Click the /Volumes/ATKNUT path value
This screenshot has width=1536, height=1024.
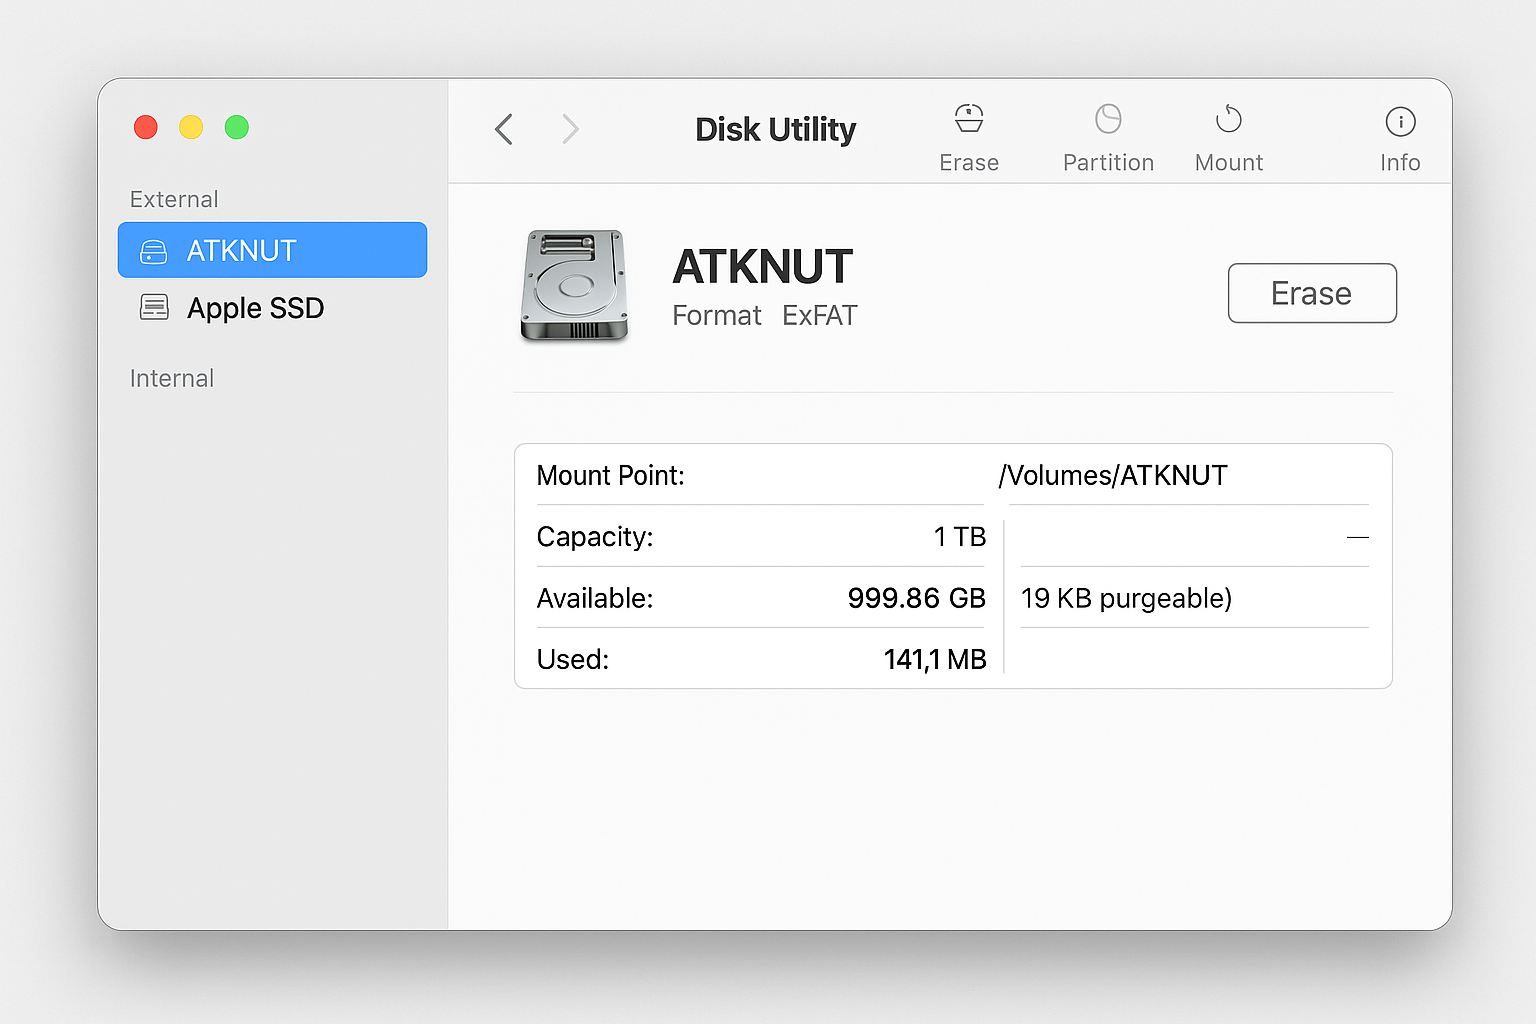(1113, 475)
